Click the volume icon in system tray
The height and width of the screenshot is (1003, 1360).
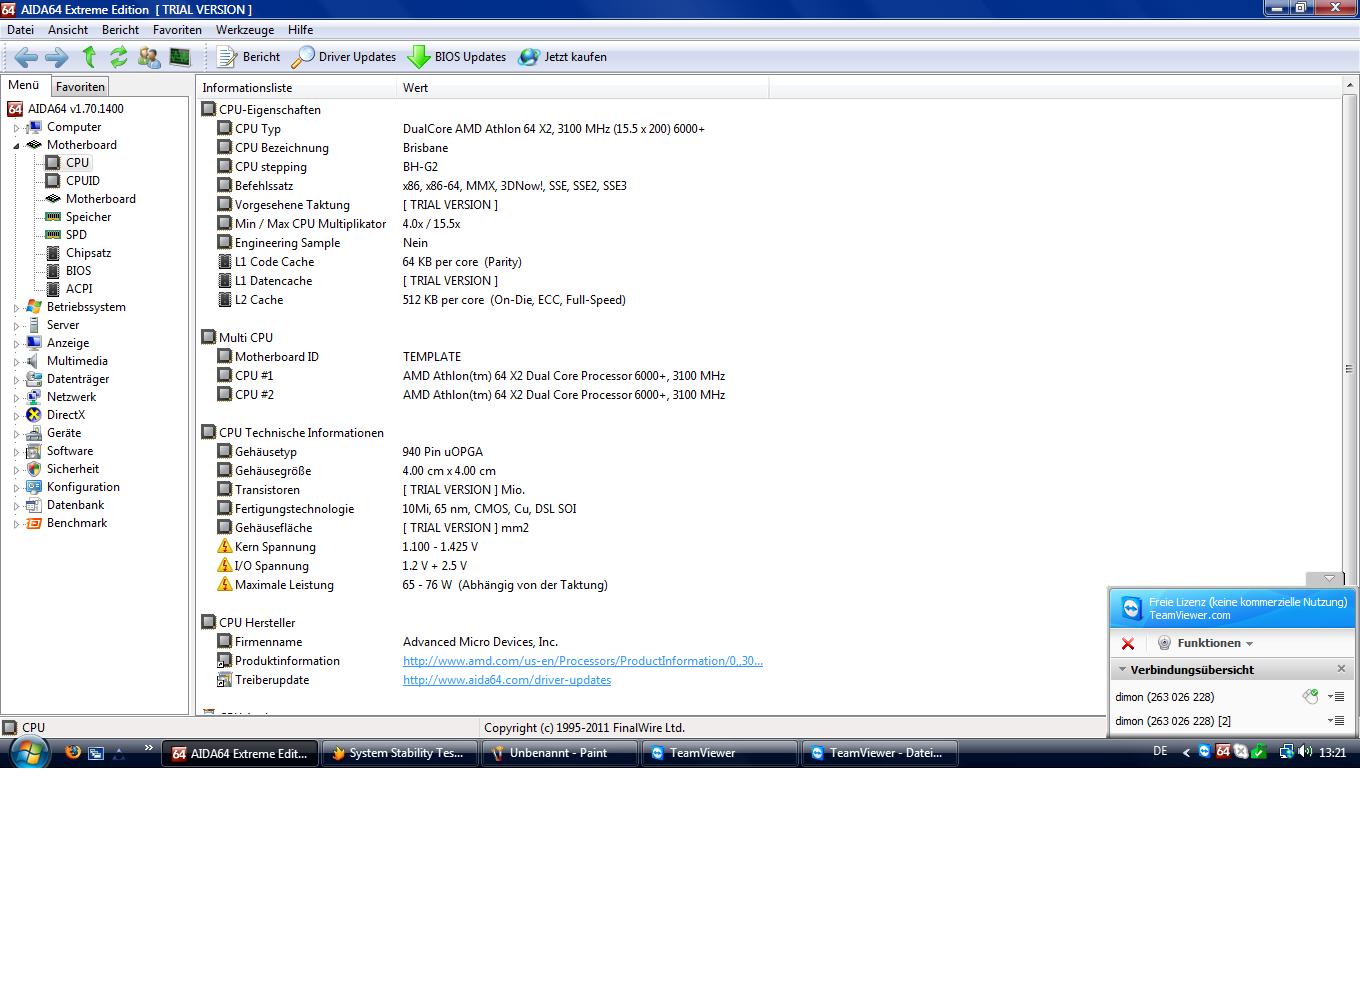pos(1305,752)
